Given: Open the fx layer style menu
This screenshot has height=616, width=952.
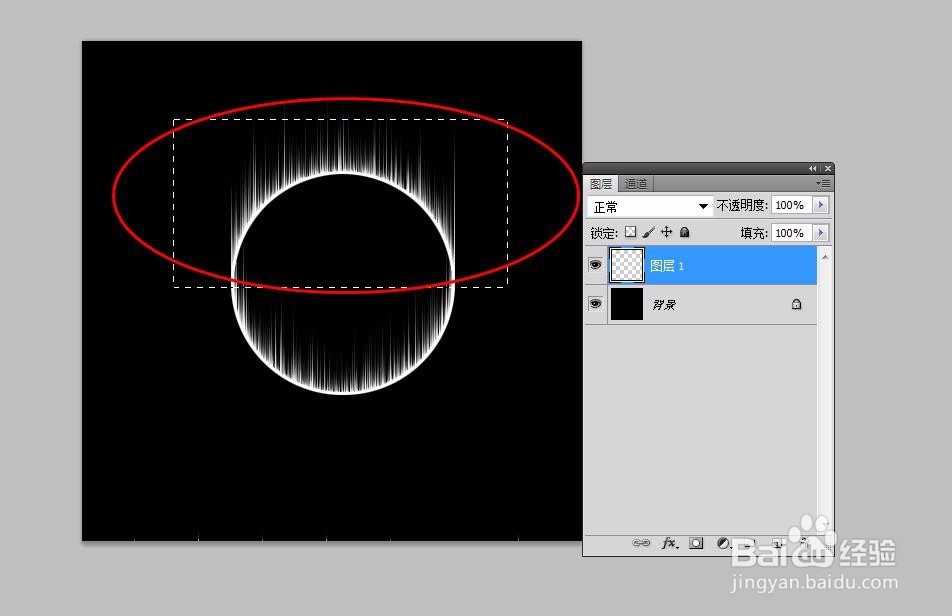Looking at the screenshot, I should (x=670, y=543).
